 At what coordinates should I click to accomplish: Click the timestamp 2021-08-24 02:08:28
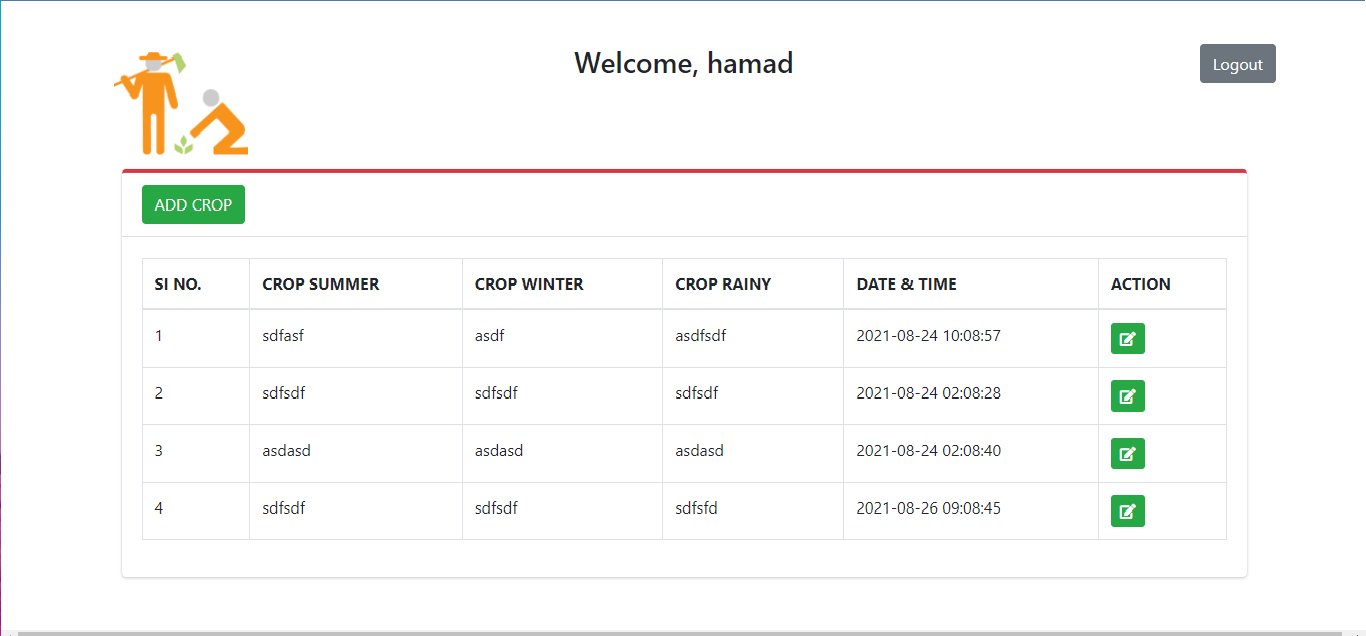click(x=928, y=393)
